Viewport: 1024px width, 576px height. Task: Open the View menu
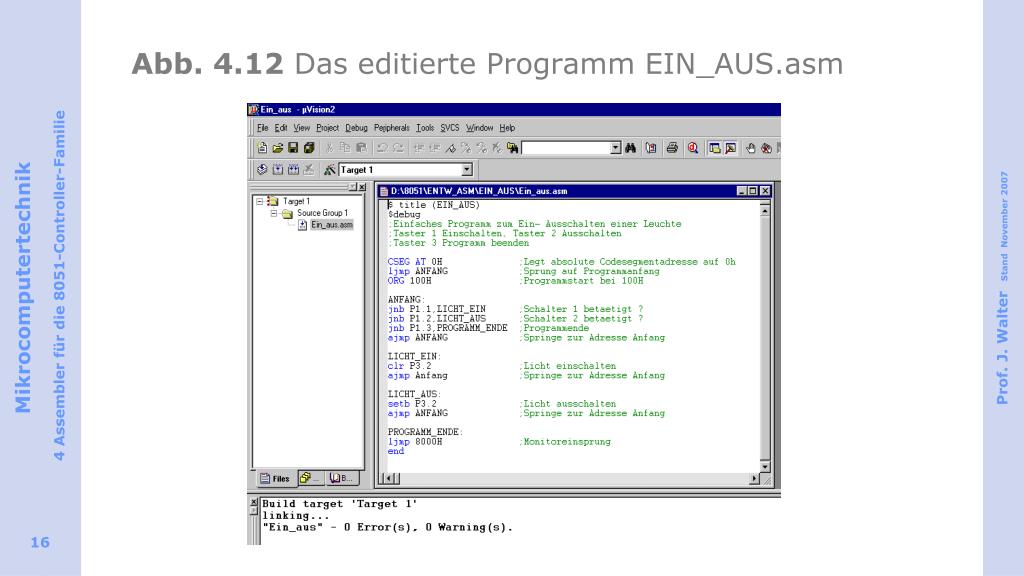(x=301, y=128)
